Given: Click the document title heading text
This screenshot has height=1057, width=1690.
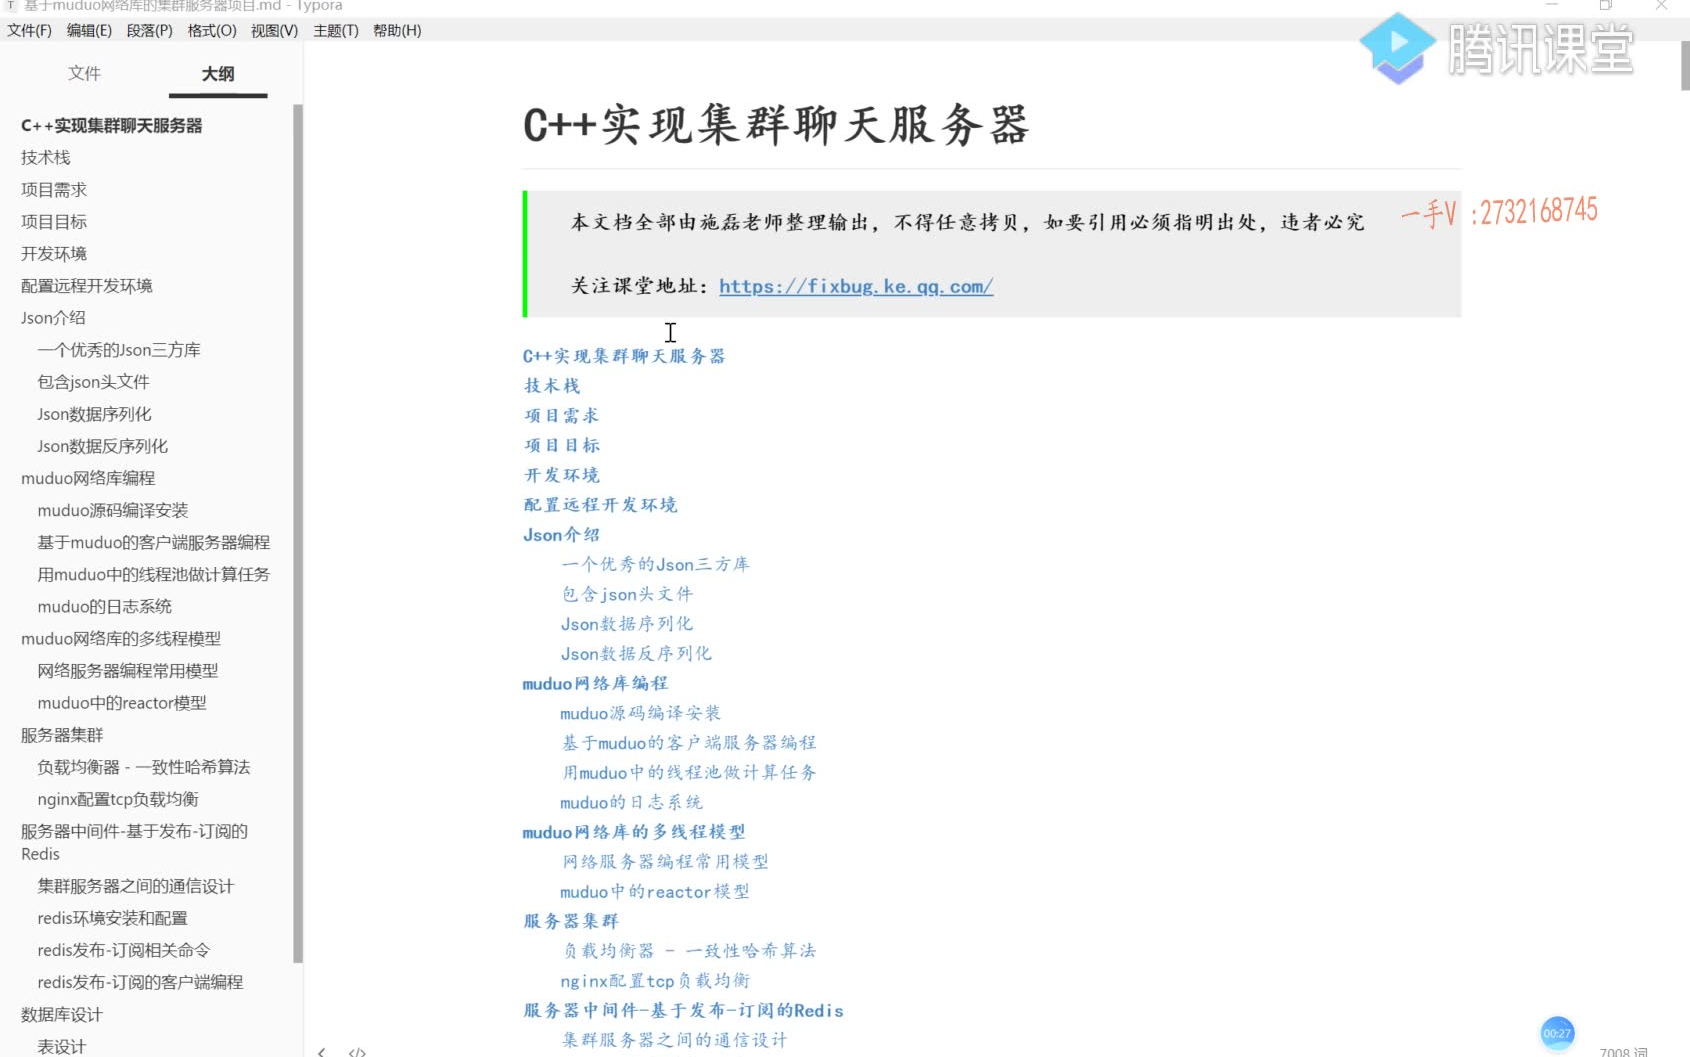Looking at the screenshot, I should (x=777, y=126).
